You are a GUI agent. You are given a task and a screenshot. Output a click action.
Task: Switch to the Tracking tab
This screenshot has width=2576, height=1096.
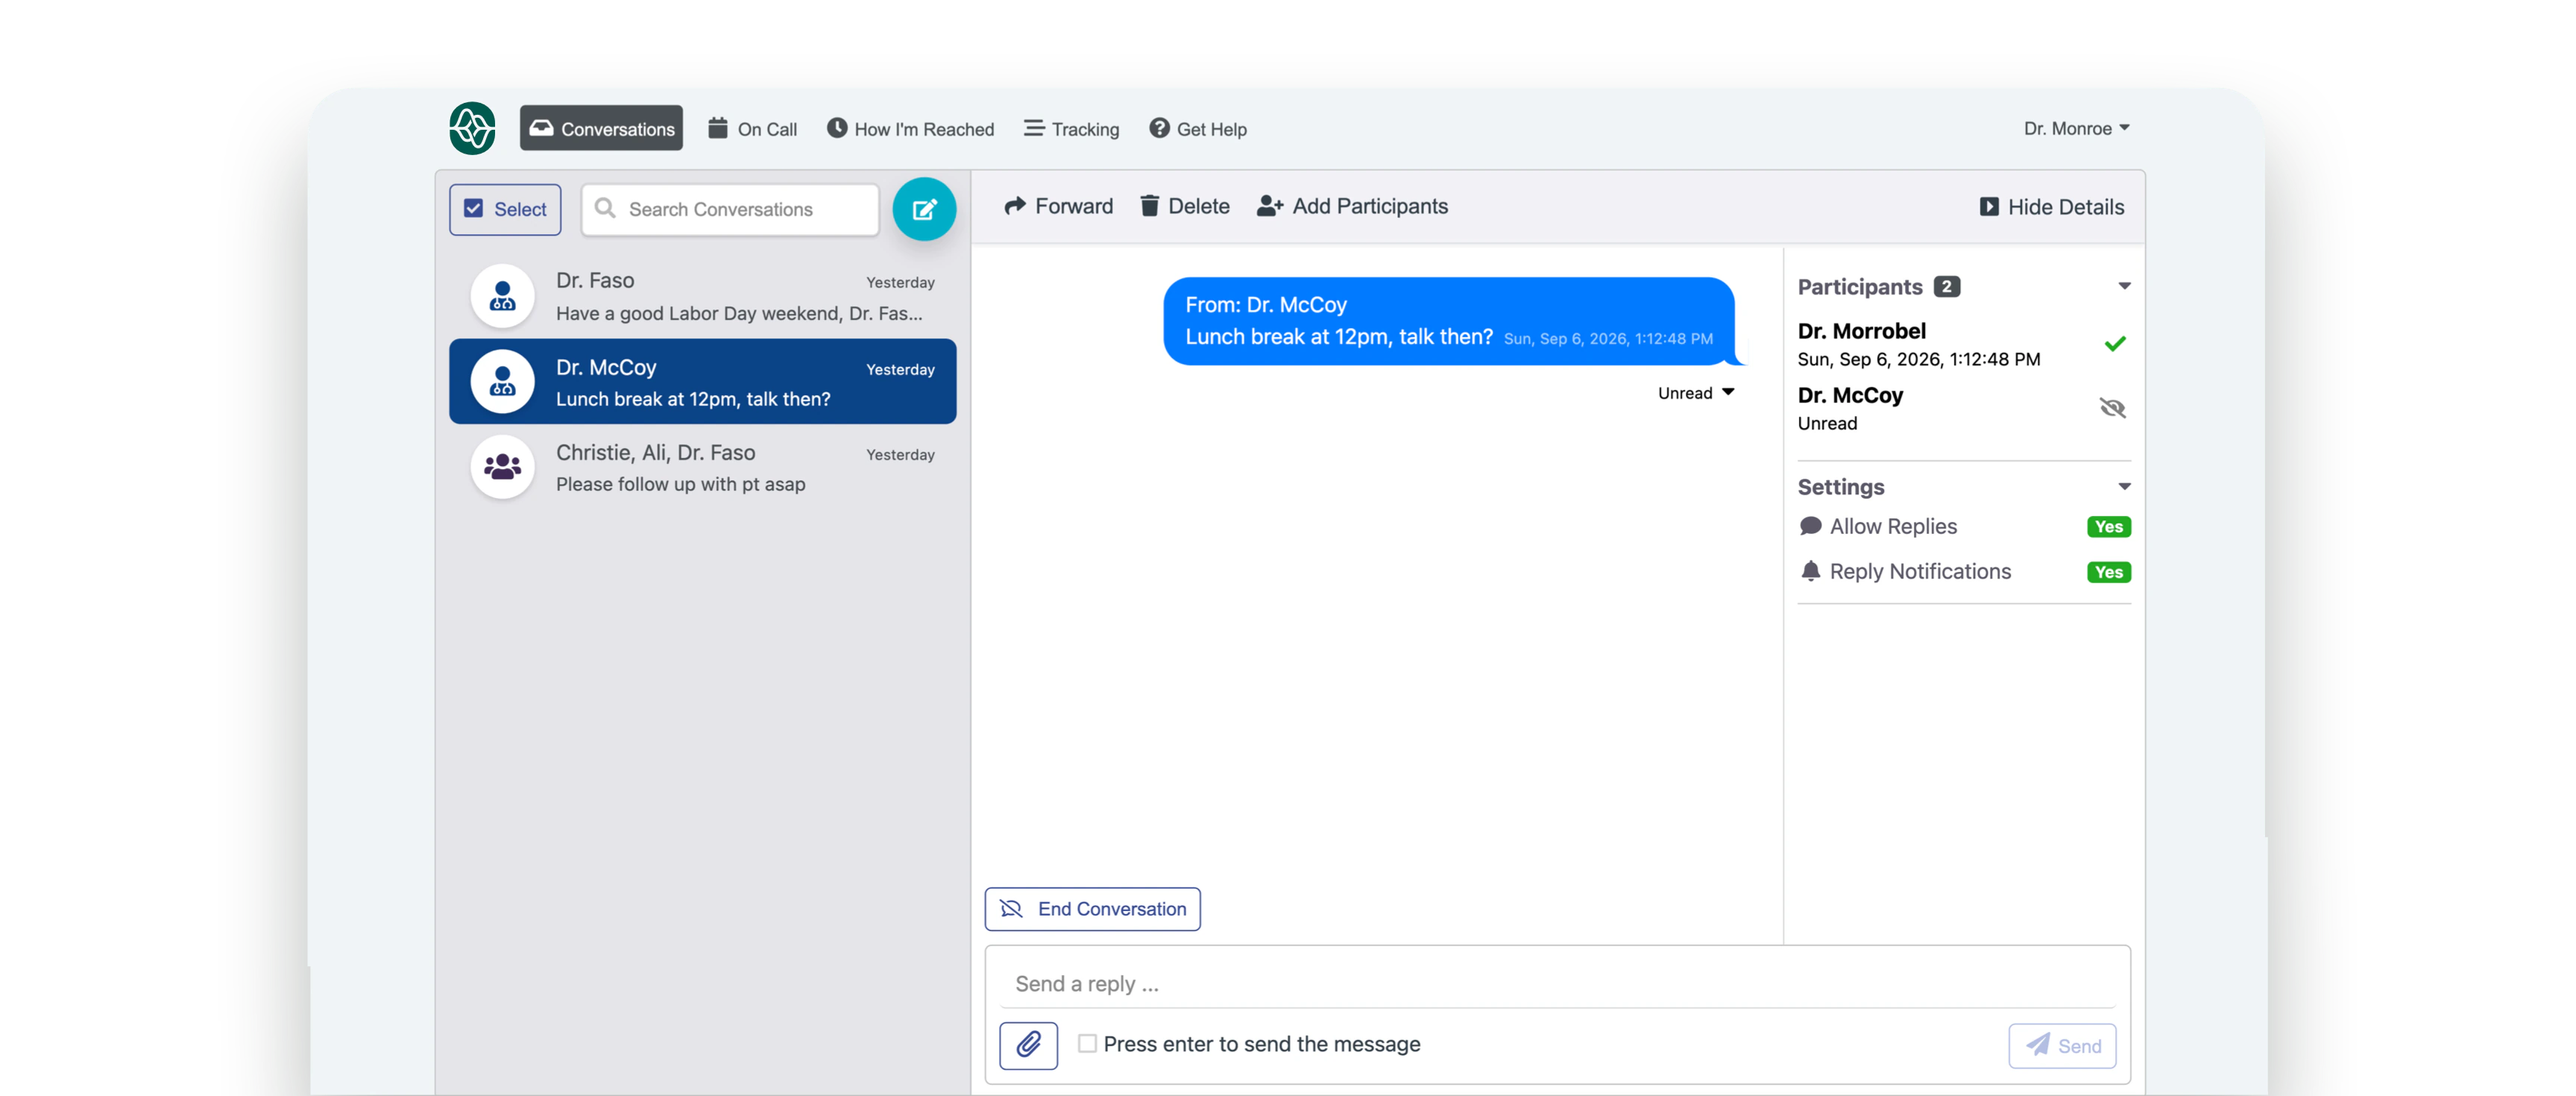coord(1071,128)
